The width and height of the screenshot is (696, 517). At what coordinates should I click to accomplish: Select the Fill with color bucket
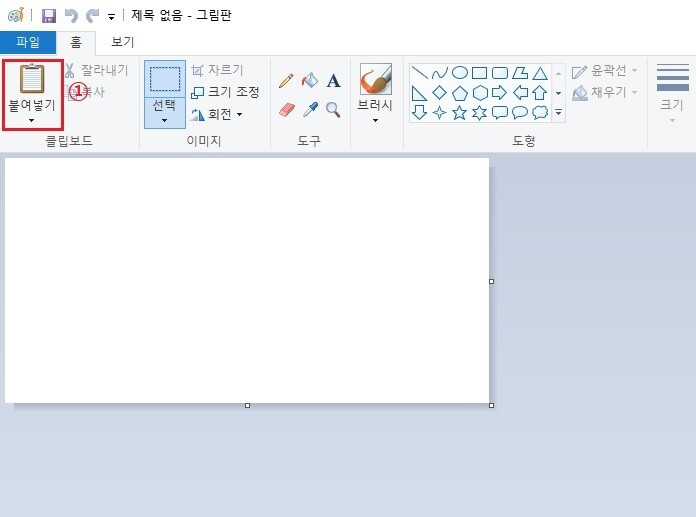point(310,81)
